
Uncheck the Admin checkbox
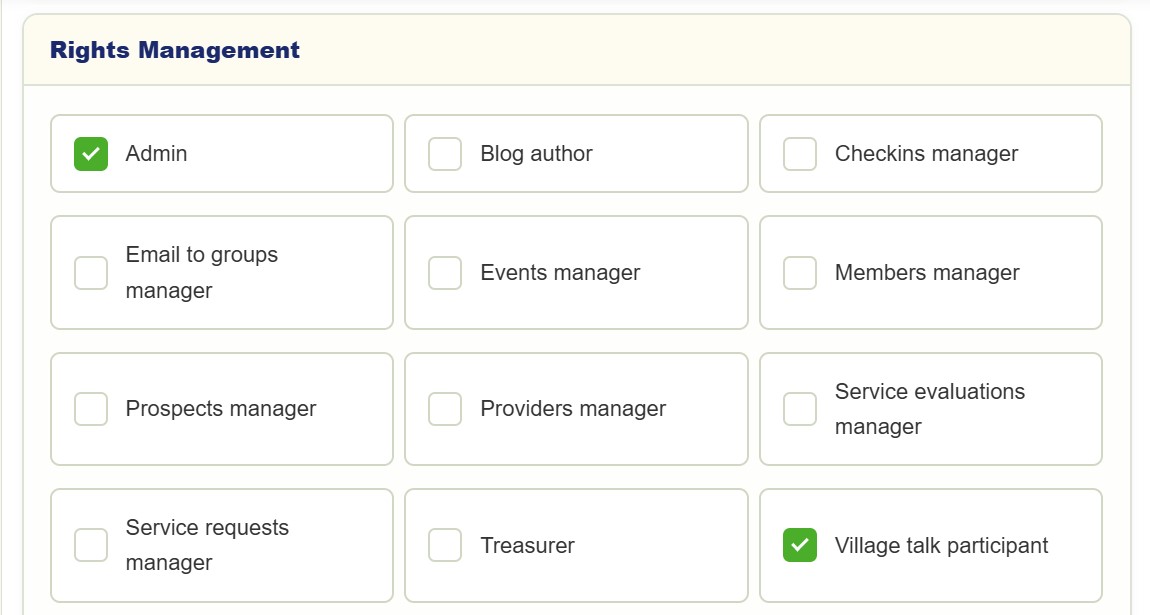click(x=91, y=154)
